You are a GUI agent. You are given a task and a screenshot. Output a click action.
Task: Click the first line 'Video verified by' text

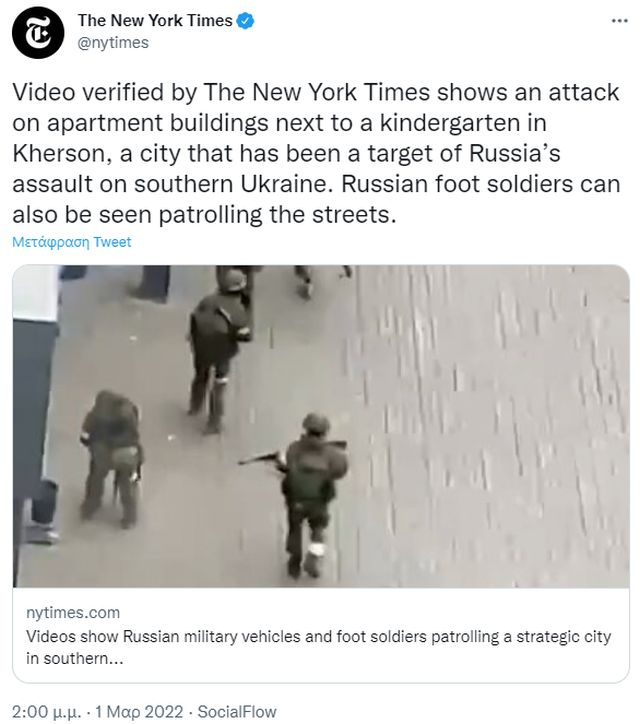[105, 92]
